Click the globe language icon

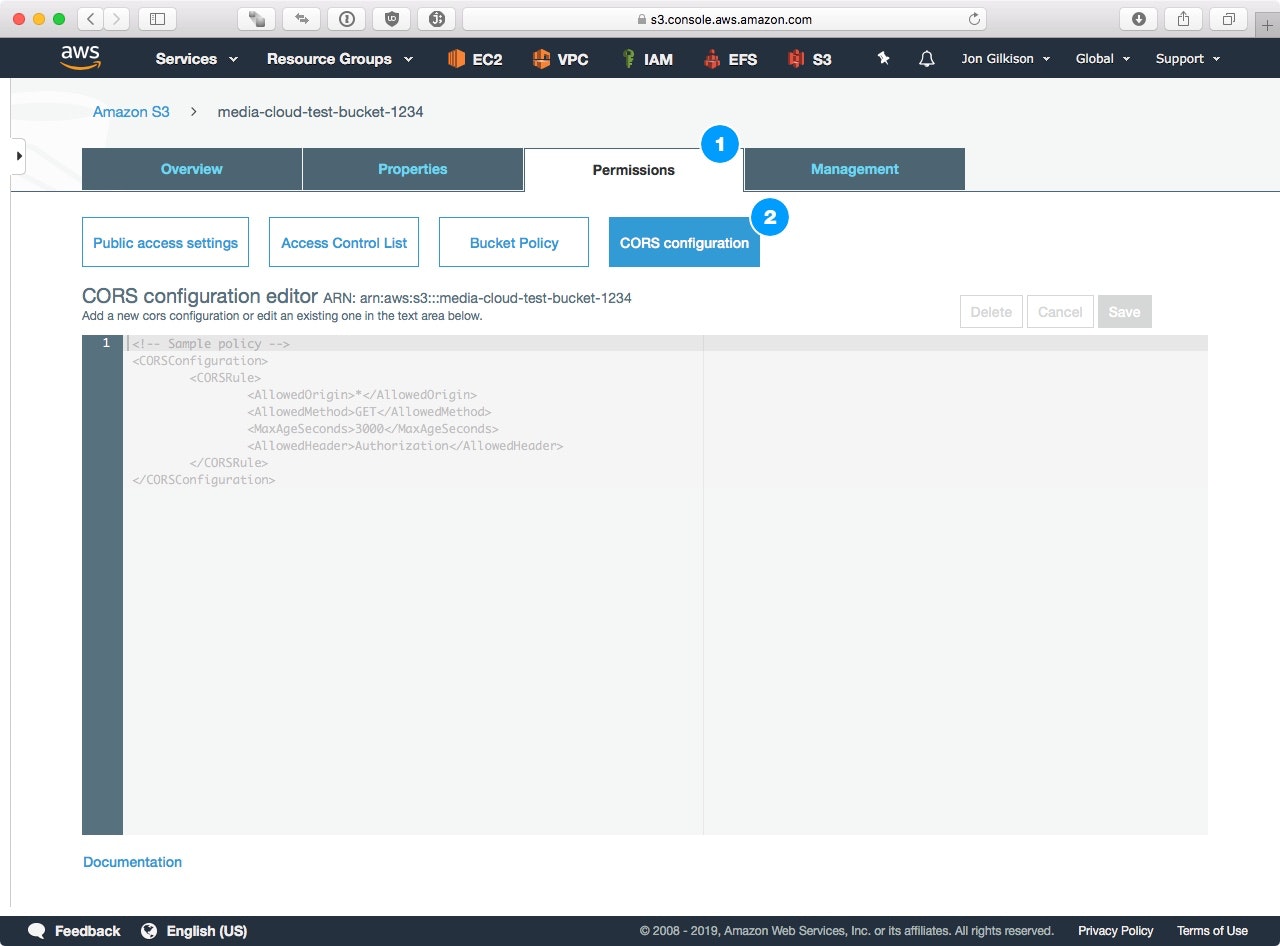click(149, 931)
